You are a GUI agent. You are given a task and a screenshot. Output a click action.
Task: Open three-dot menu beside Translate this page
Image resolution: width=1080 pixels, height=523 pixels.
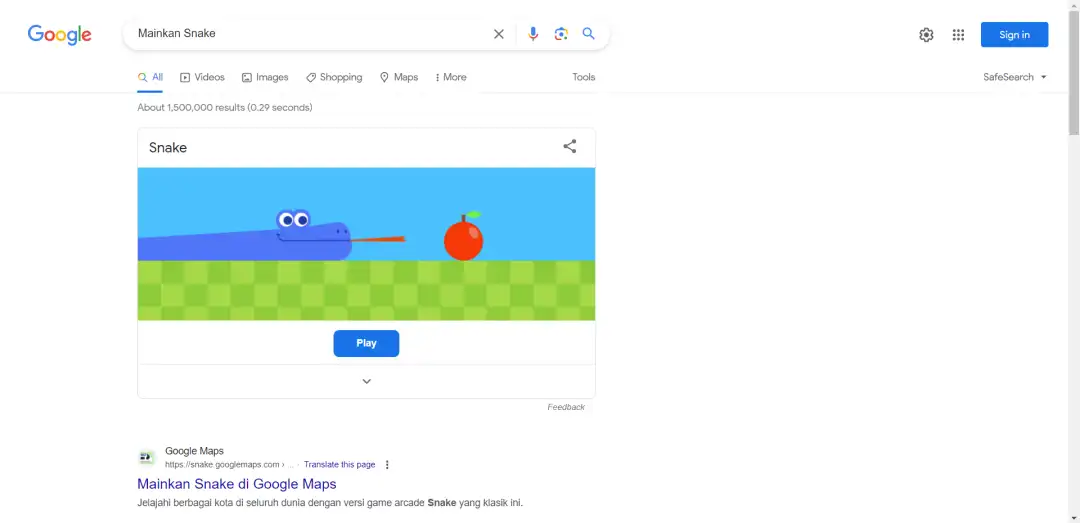coord(387,464)
